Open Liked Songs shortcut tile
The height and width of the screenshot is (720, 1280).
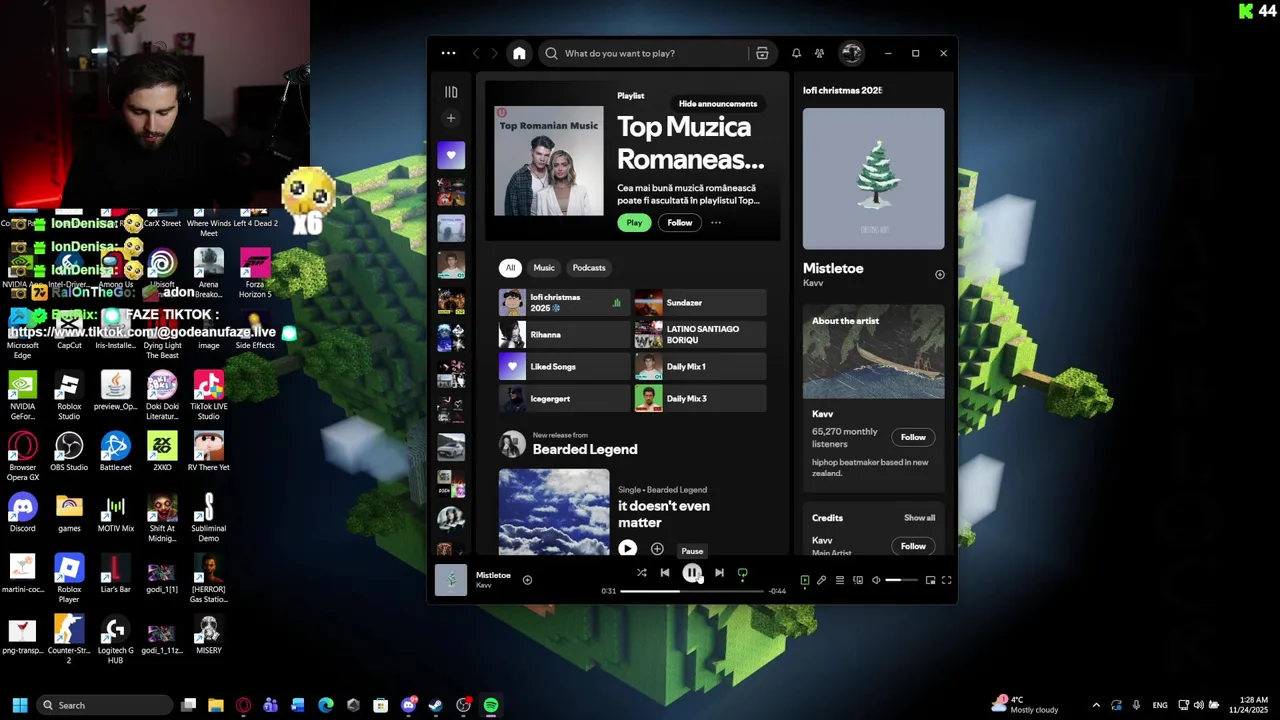click(564, 367)
